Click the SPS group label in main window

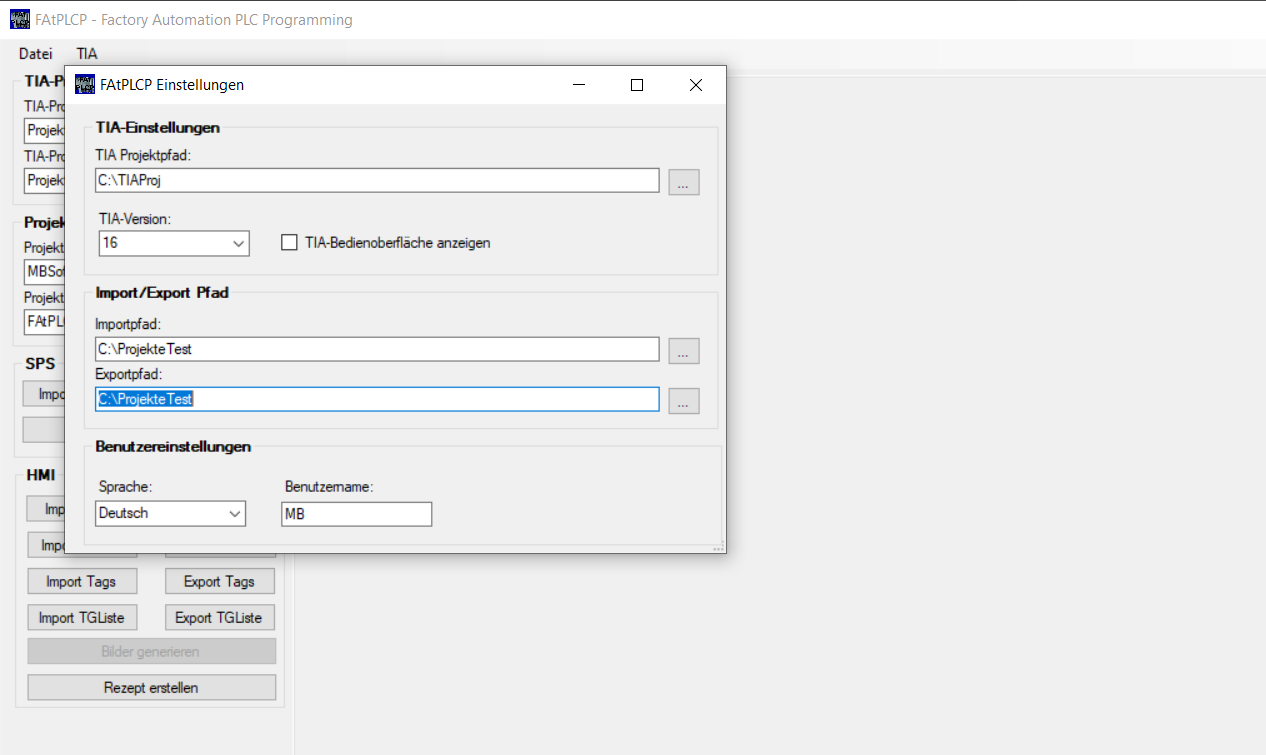tap(40, 364)
